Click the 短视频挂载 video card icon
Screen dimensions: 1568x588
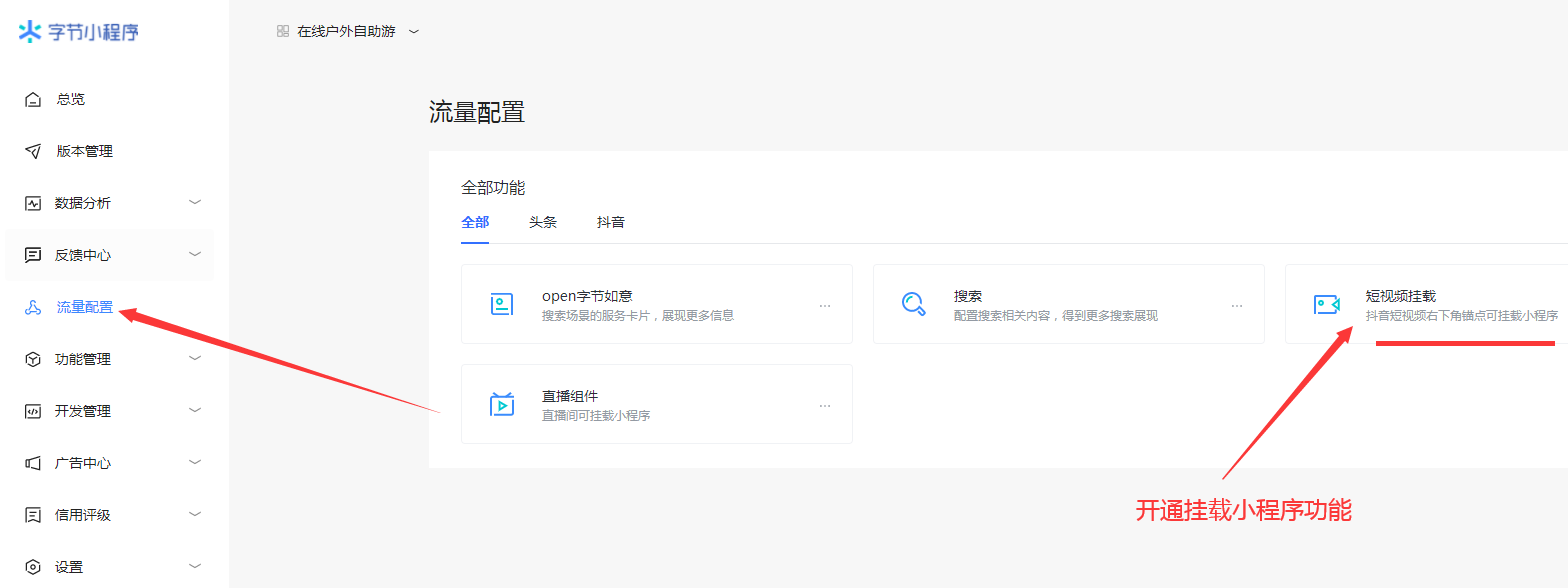click(1326, 305)
